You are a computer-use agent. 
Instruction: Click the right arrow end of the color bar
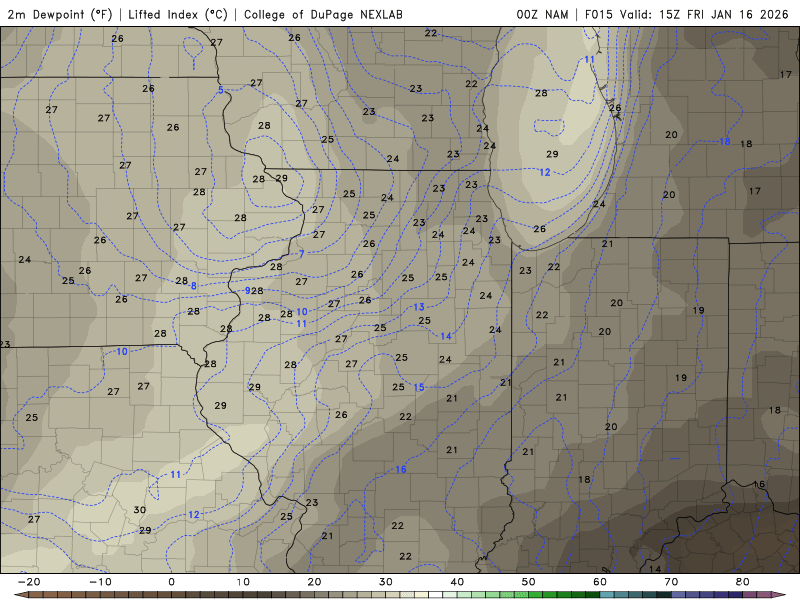click(781, 595)
